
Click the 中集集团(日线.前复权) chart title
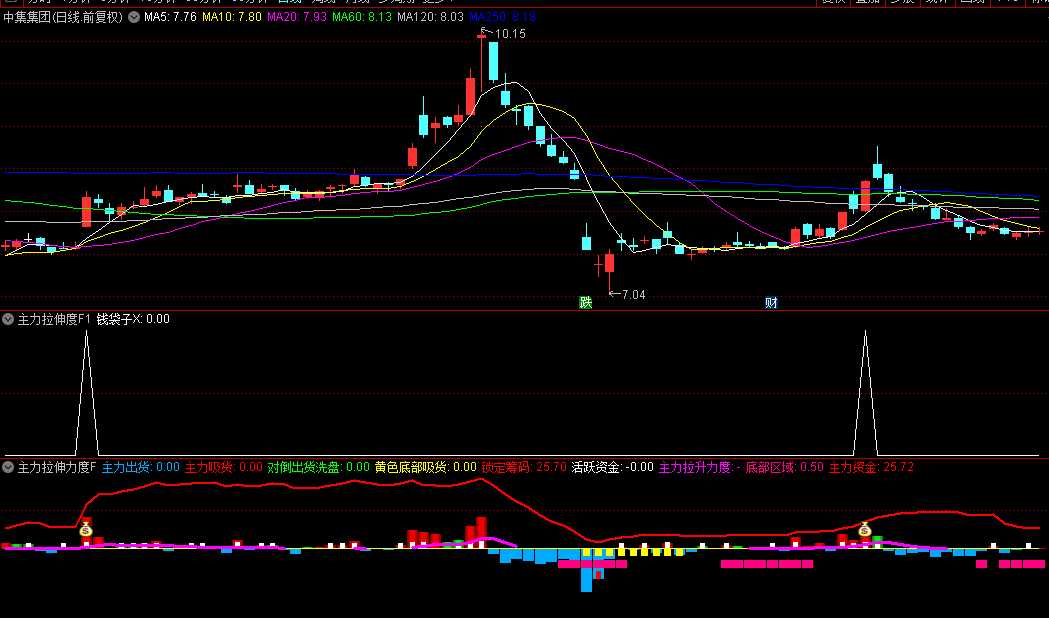(x=64, y=17)
